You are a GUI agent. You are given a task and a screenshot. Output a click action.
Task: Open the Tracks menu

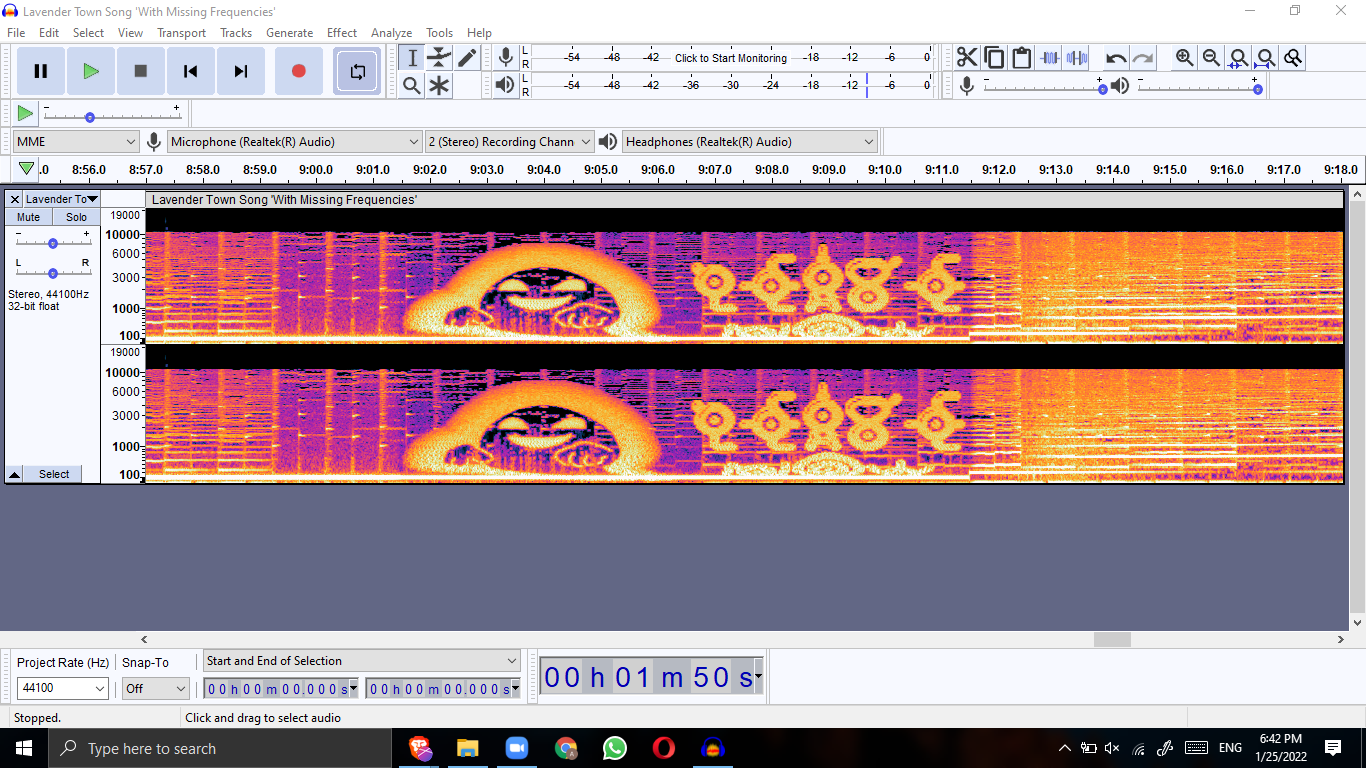pyautogui.click(x=236, y=33)
